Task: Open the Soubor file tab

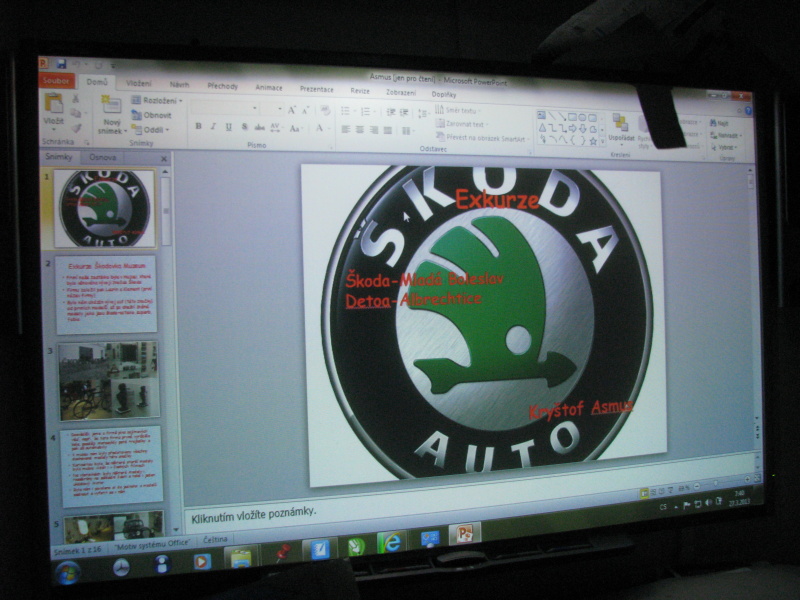Action: pyautogui.click(x=56, y=80)
